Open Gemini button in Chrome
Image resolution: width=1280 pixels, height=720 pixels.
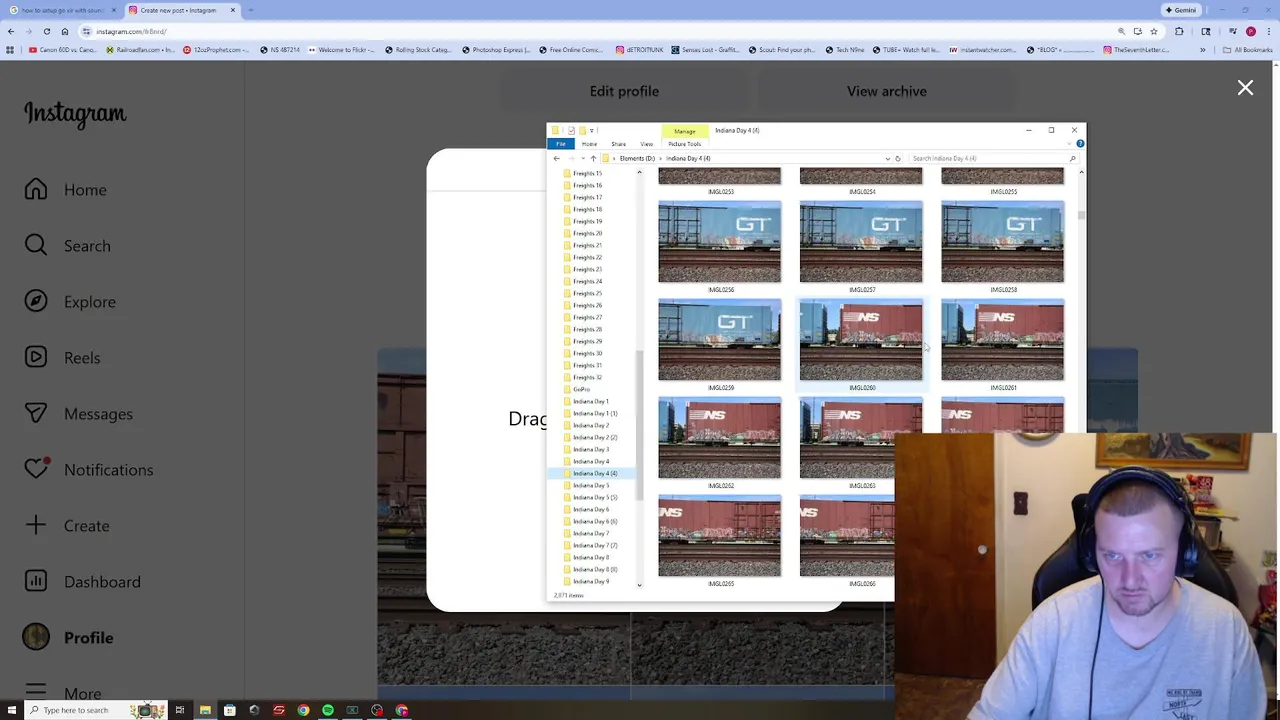(1181, 10)
